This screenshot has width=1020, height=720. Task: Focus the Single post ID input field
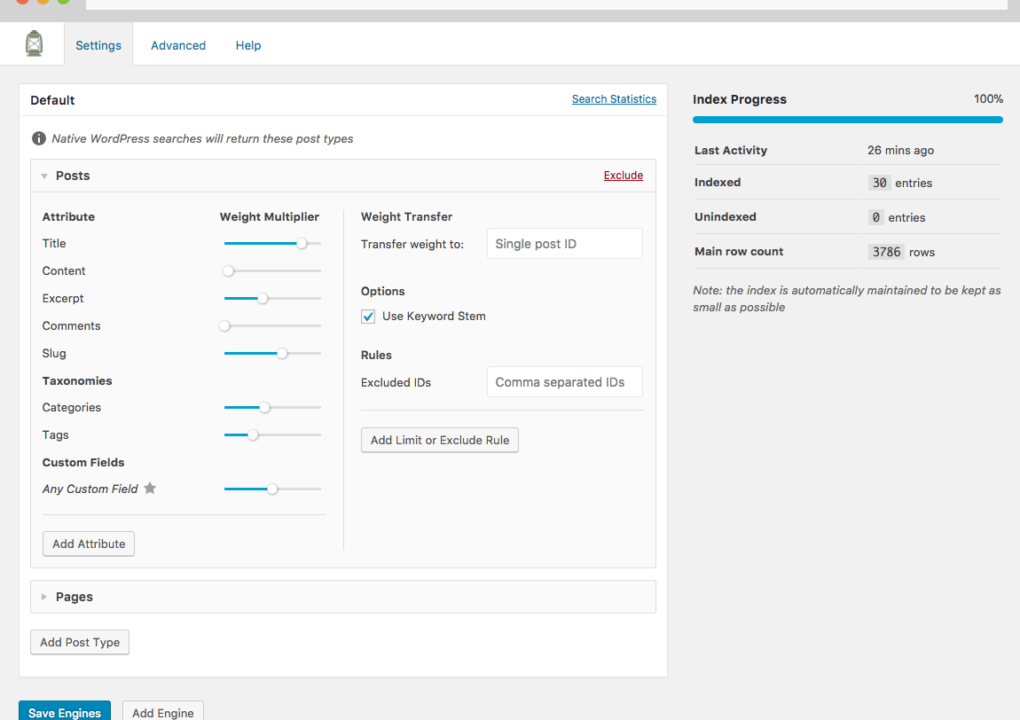(564, 244)
